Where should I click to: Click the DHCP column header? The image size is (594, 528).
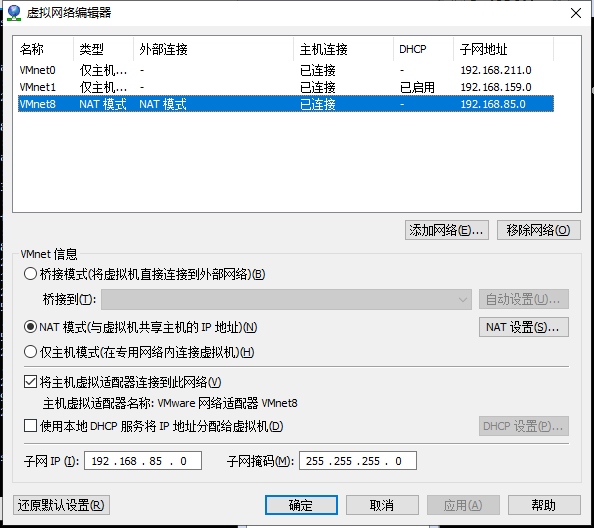tap(423, 49)
